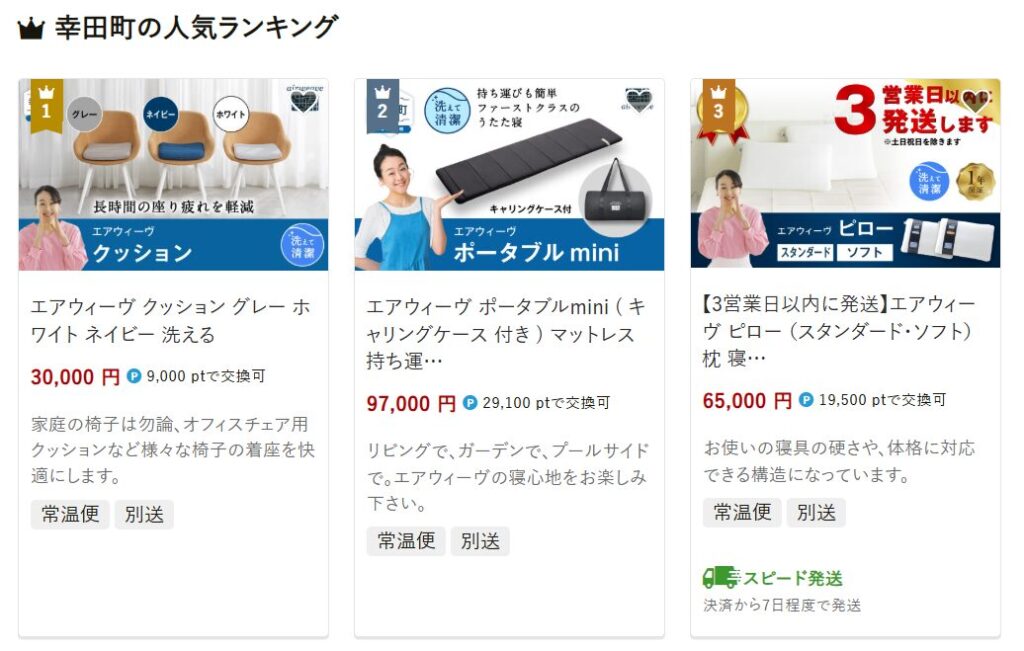Click the blue P point icon next to 29,100 pt
This screenshot has height=651, width=1024.
(470, 403)
